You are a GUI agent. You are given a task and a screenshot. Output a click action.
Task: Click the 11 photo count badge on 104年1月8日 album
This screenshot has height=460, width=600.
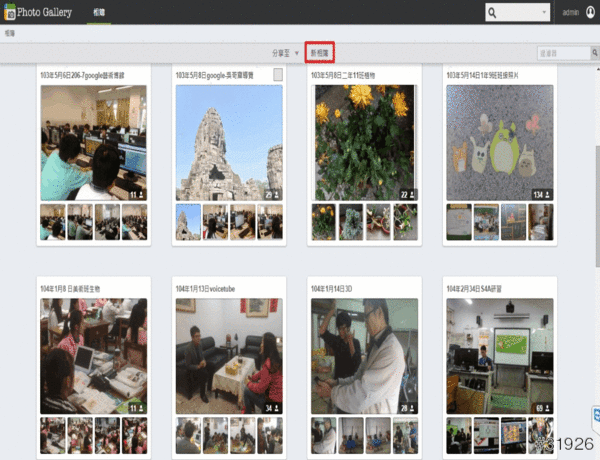136,408
